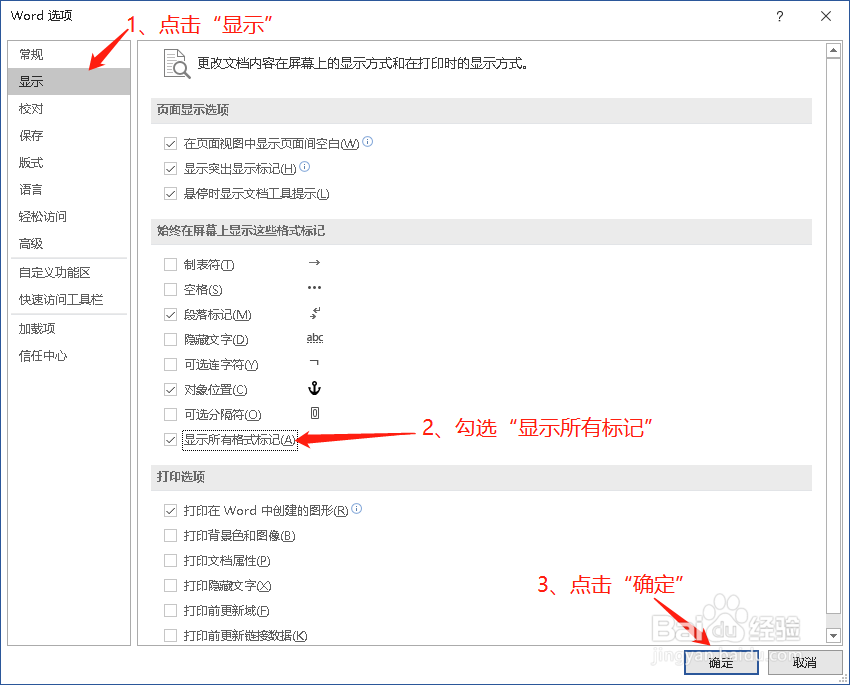
Task: Enable the 可选连字符 checkbox
Action: pyautogui.click(x=170, y=364)
